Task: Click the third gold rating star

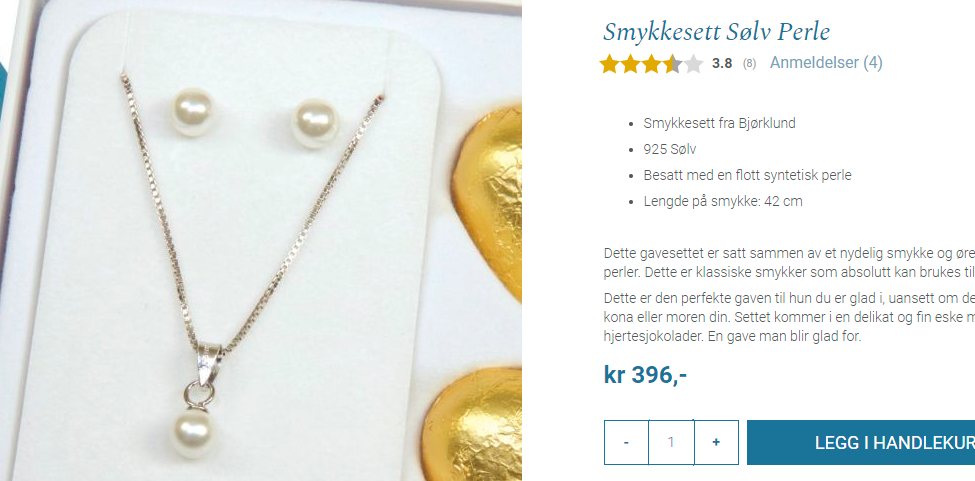Action: coord(651,63)
